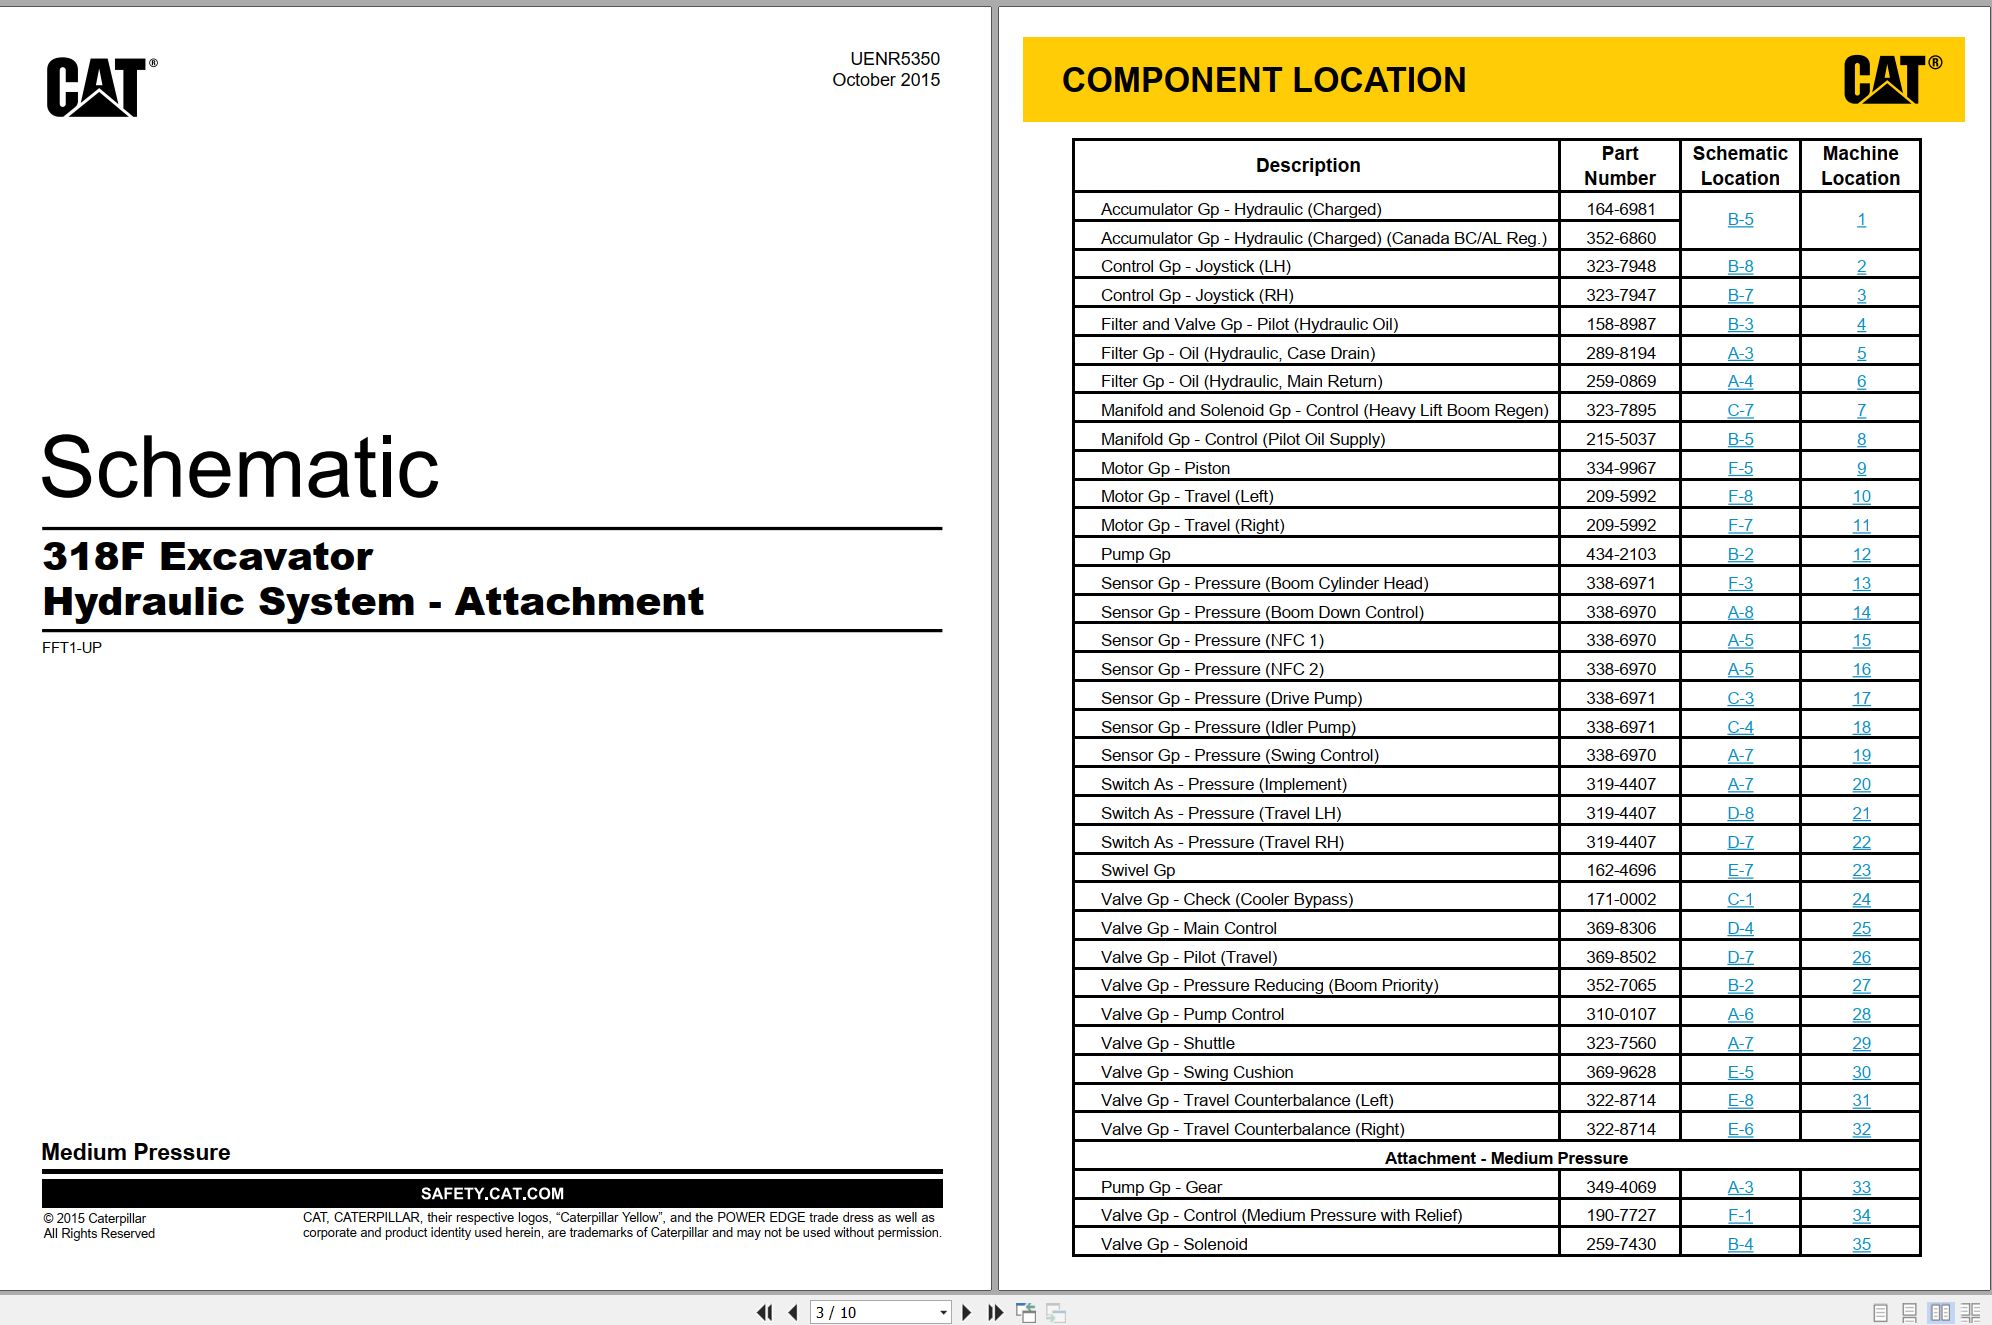Screen dimensions: 1992x1325
Task: Open A-8 link for Boom Down Control sensor
Action: [x=1740, y=612]
